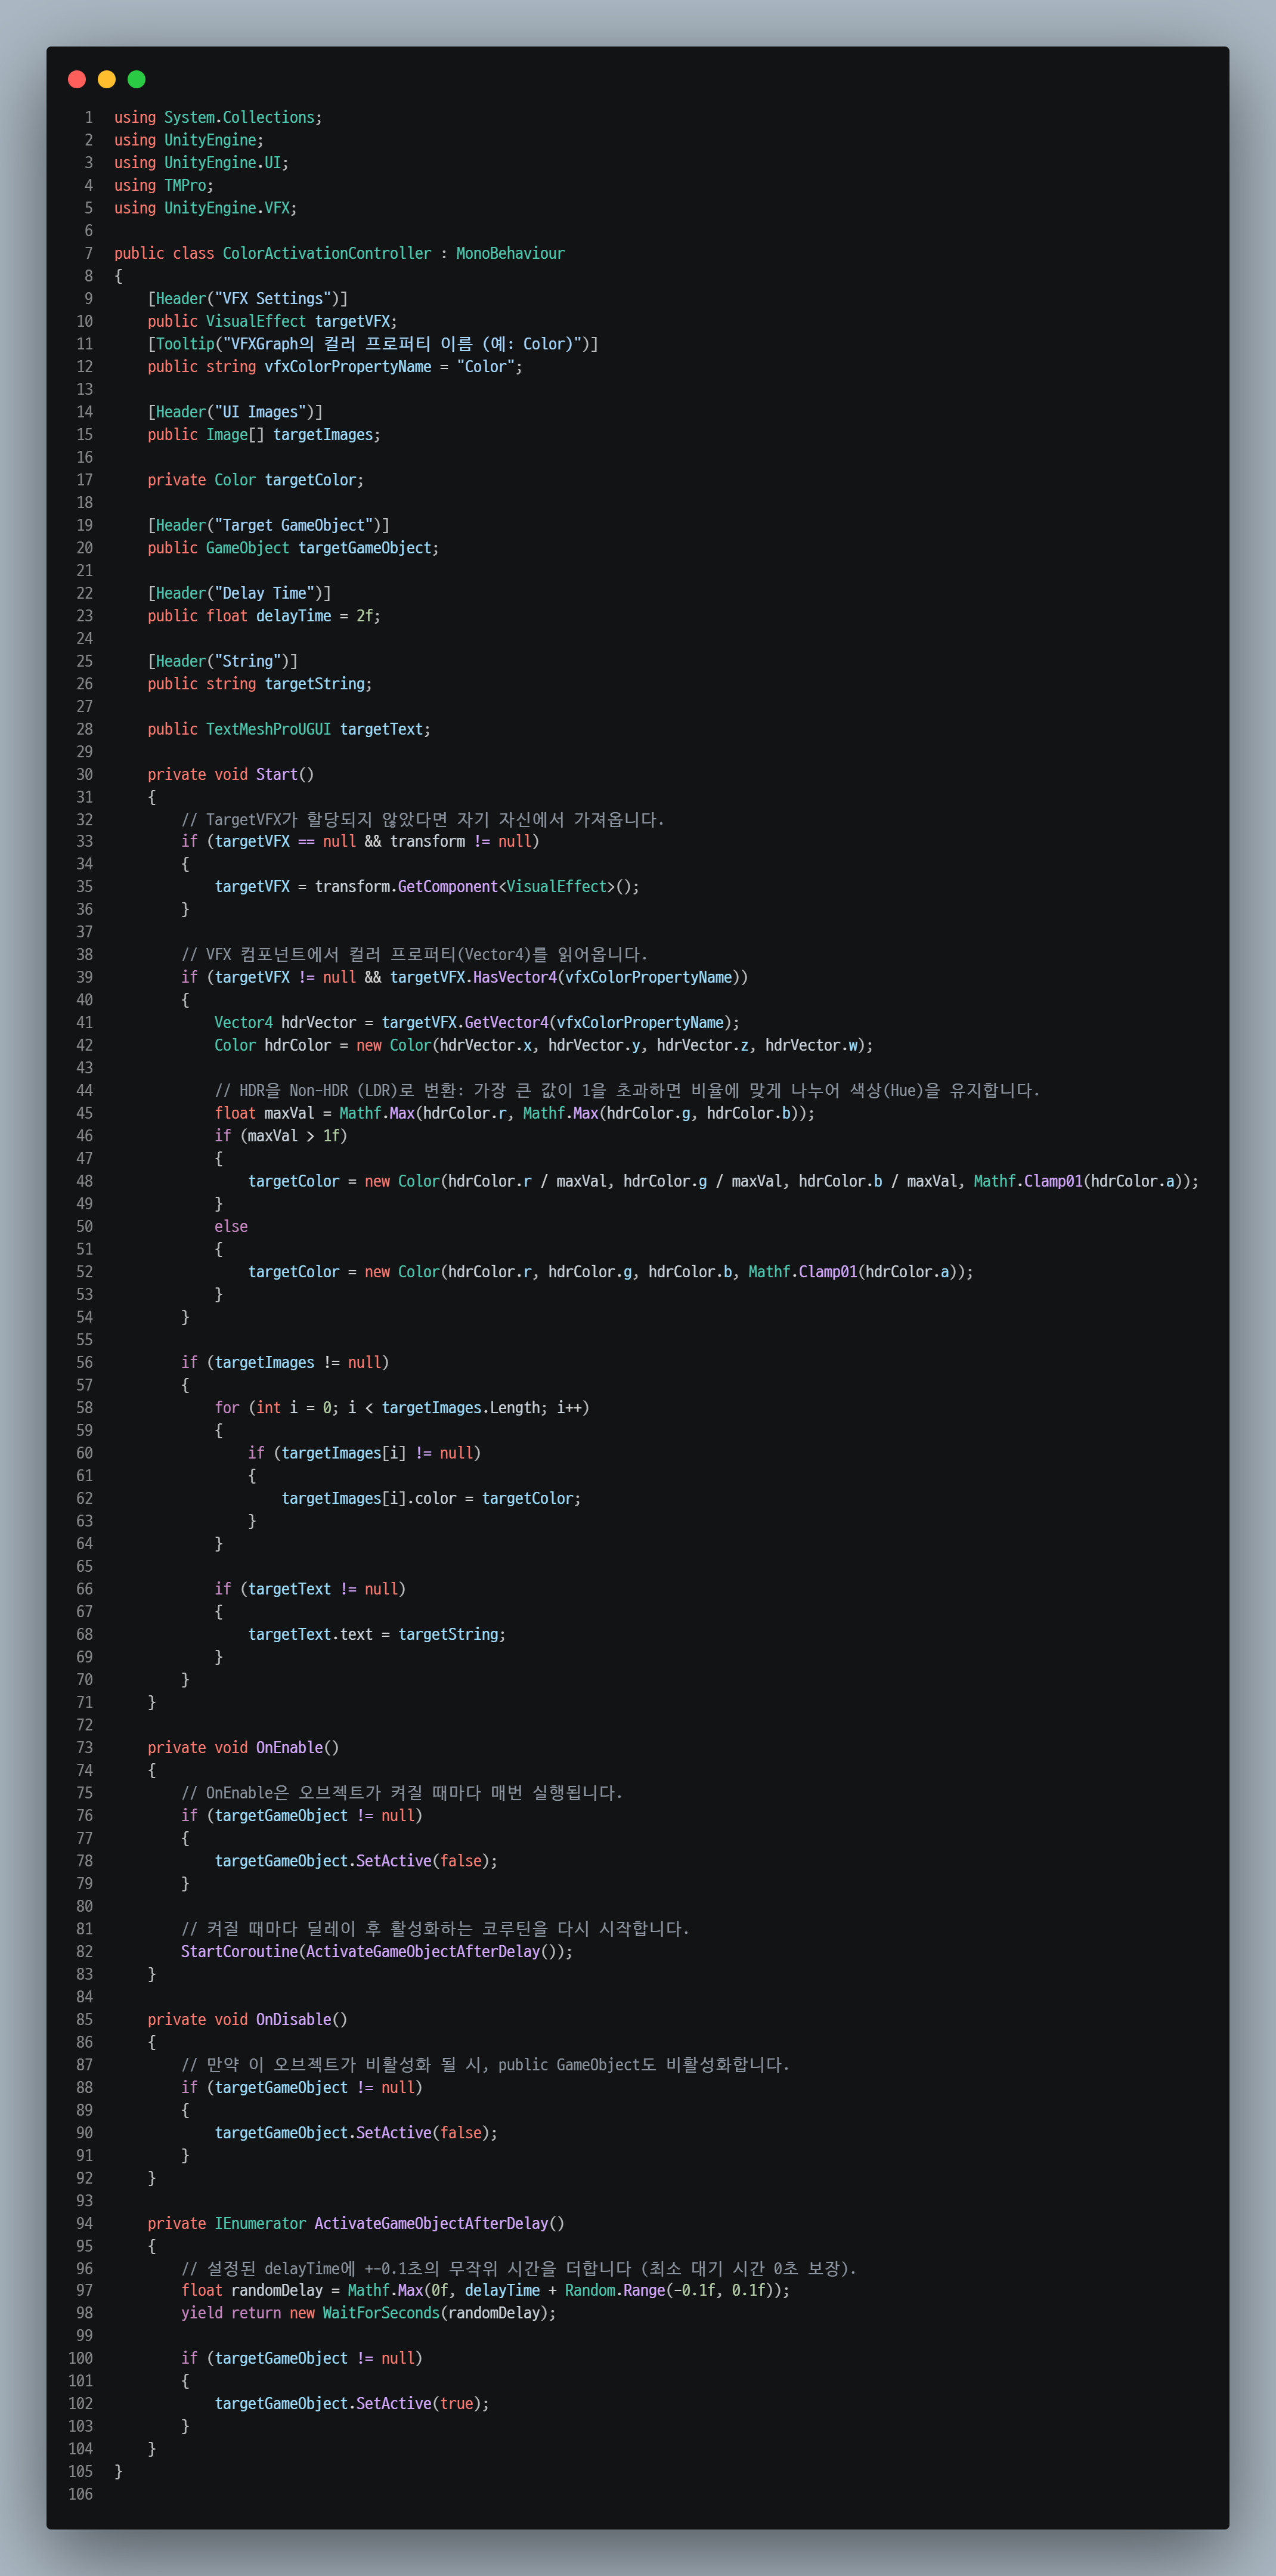Viewport: 1276px width, 2576px height.
Task: Click the comment starting '// 켜질 때마다'
Action: [435, 1928]
